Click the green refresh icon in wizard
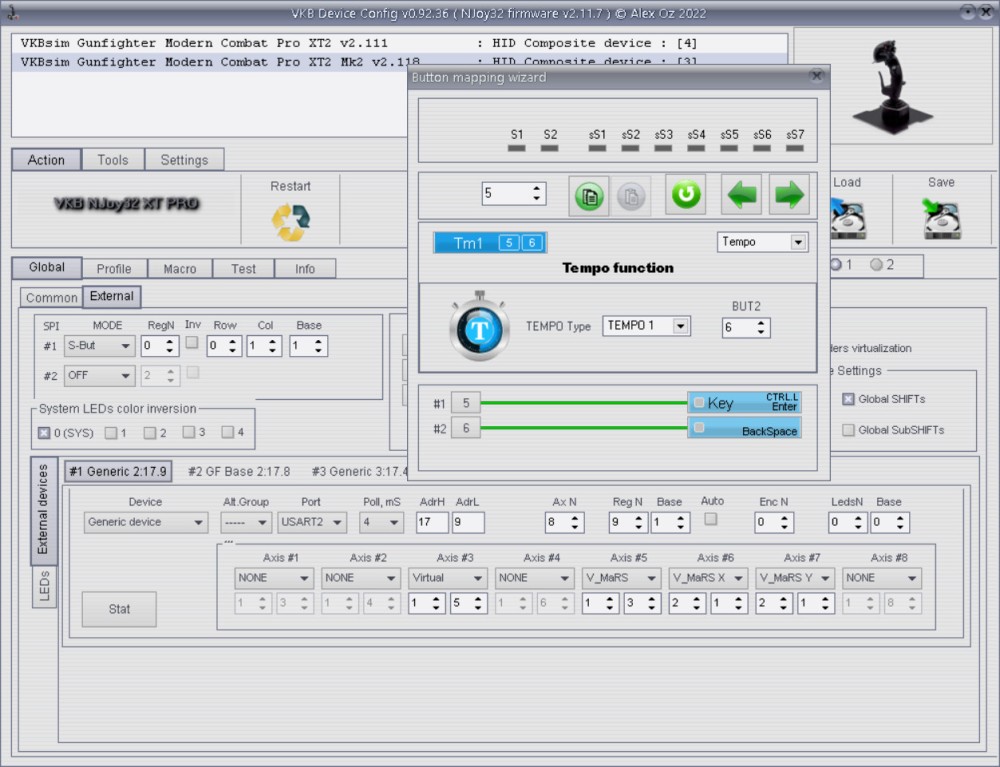Viewport: 1000px width, 767px height. coord(686,194)
